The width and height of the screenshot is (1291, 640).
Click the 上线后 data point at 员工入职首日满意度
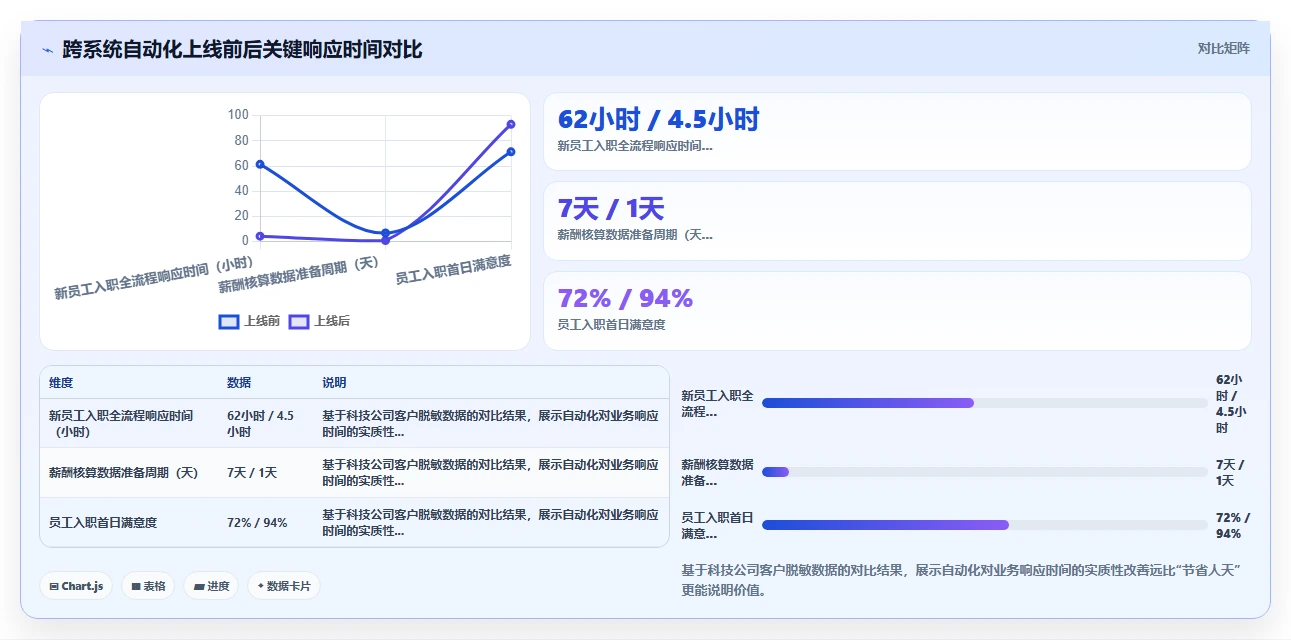511,124
